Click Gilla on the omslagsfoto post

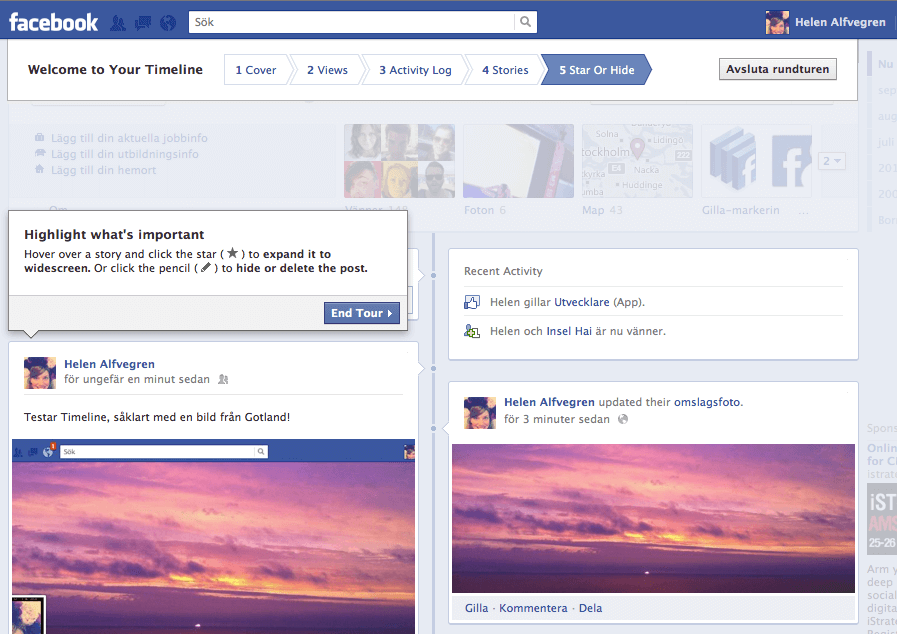(477, 608)
